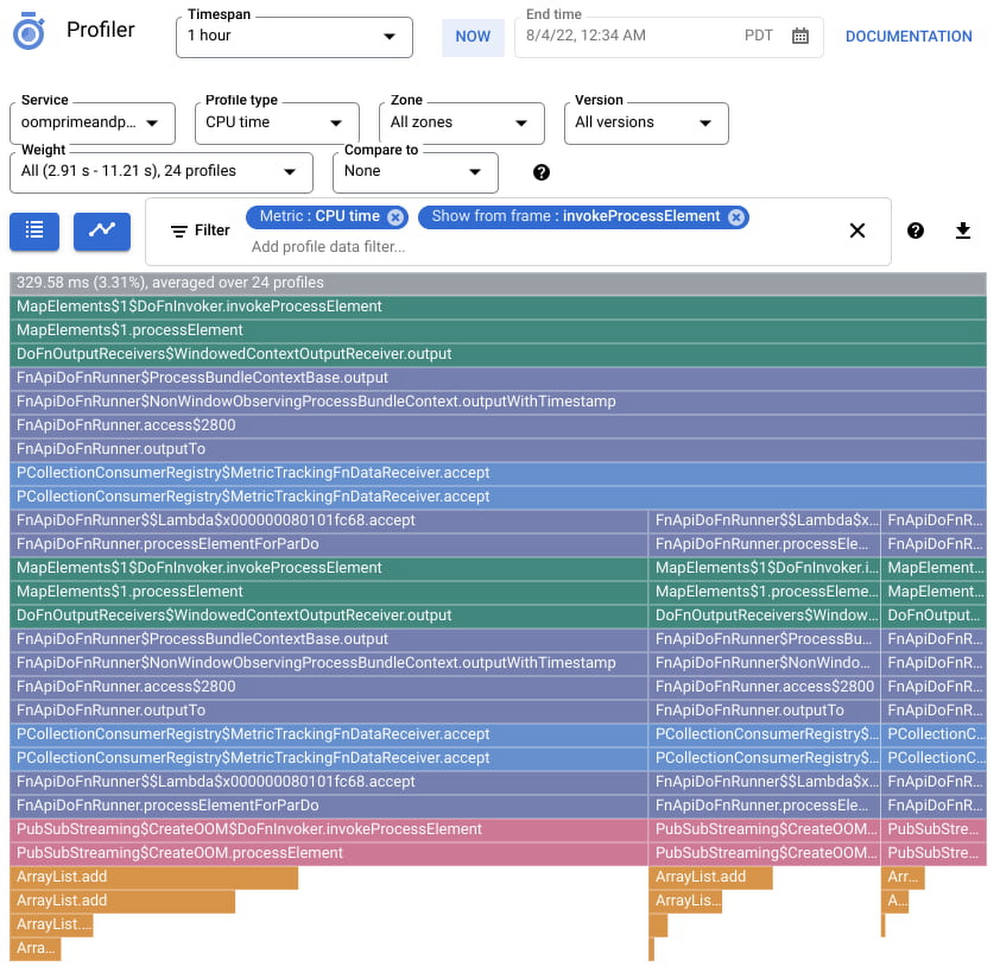1000x966 pixels.
Task: Remove the Show from frame filter chip
Action: pyautogui.click(x=736, y=217)
